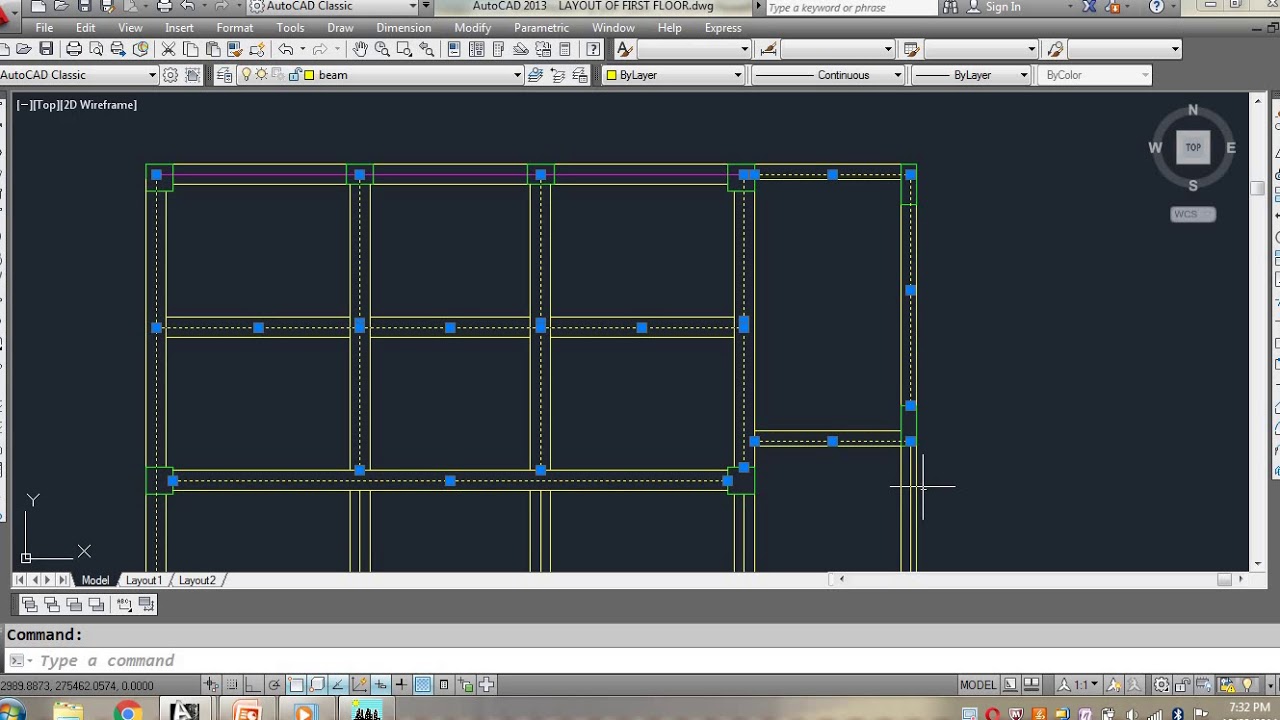Toggle Polar Tracking in the status bar

[274, 685]
